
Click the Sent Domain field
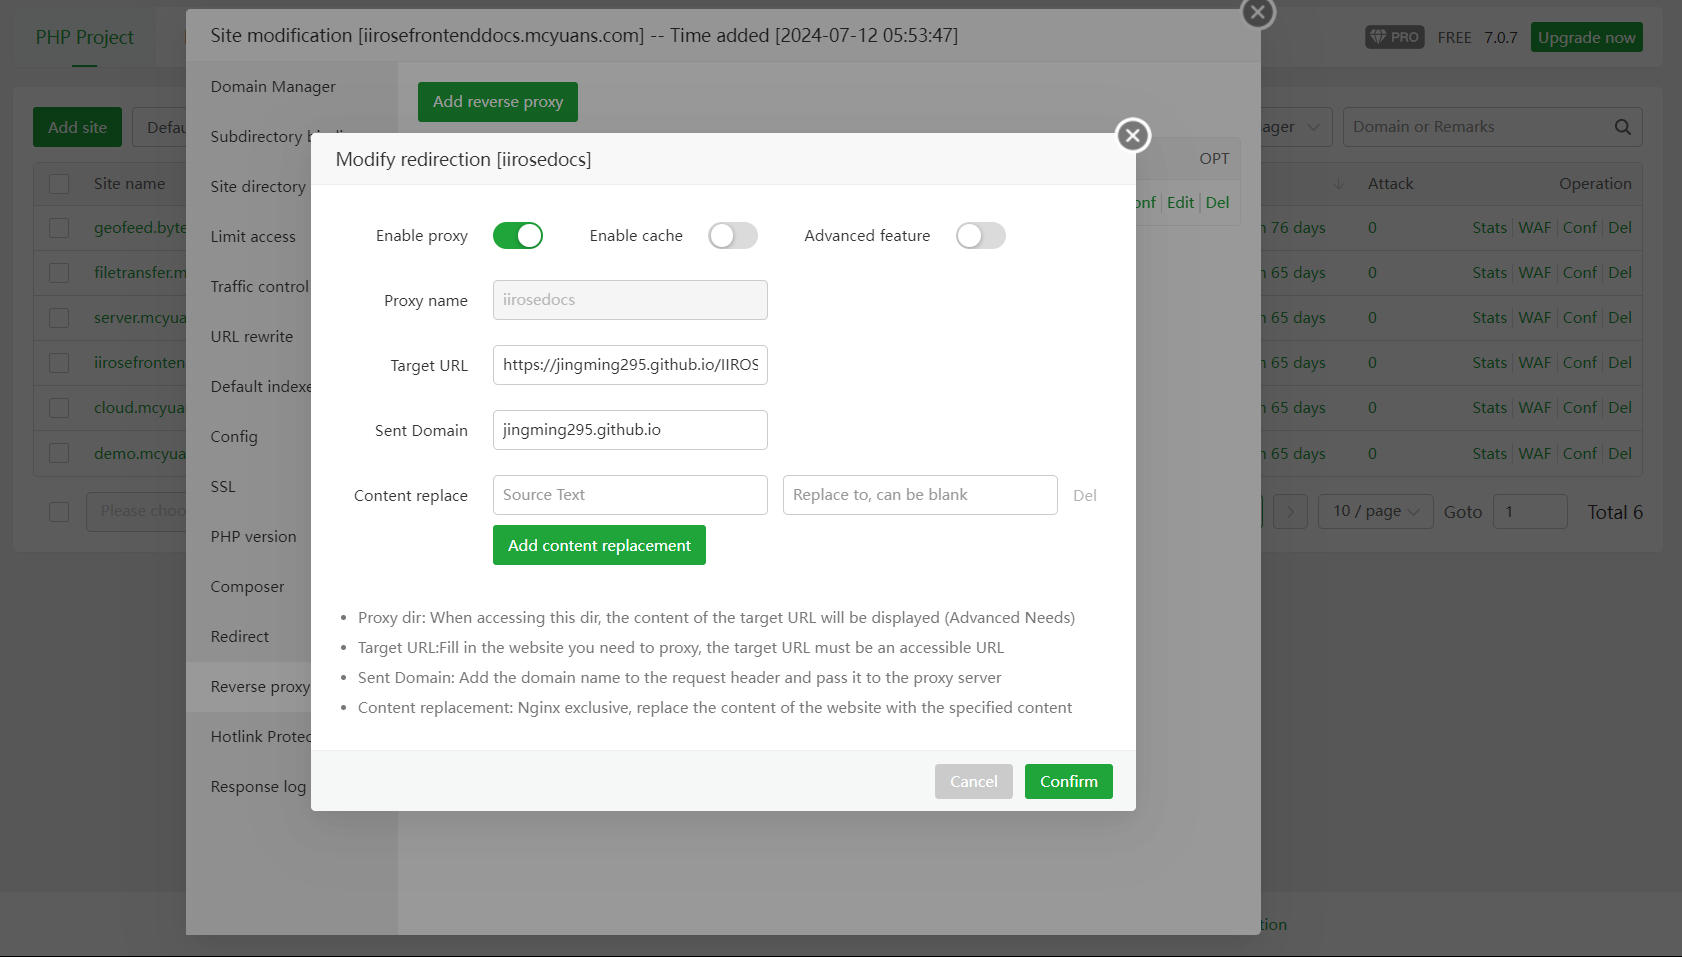click(630, 430)
